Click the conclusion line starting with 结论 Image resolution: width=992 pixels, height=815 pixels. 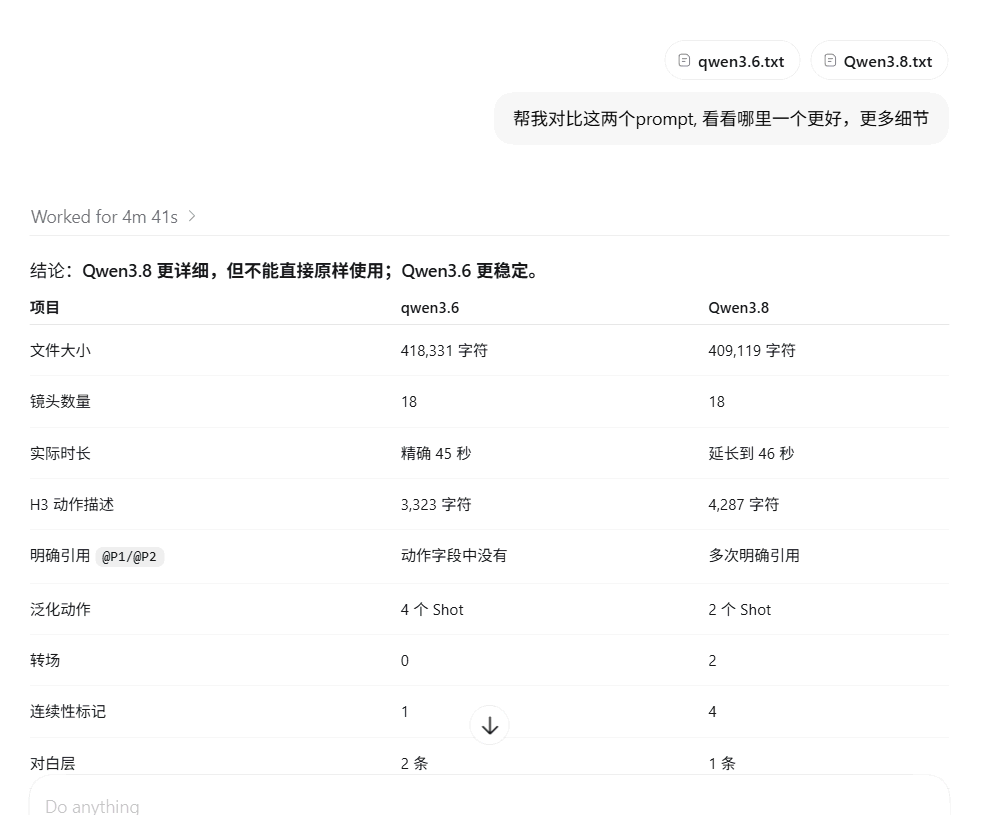coord(285,271)
